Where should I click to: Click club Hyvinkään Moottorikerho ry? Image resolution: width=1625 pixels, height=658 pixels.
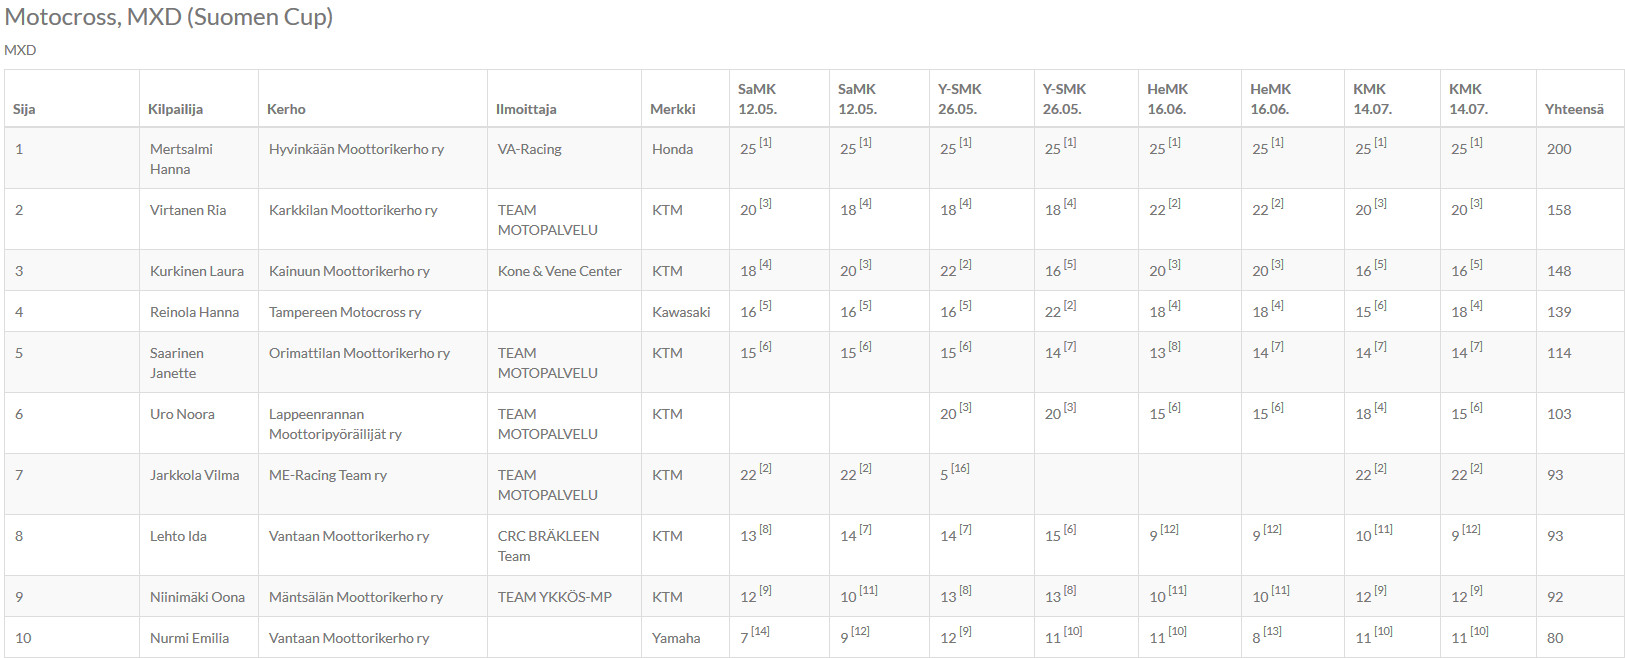click(356, 149)
